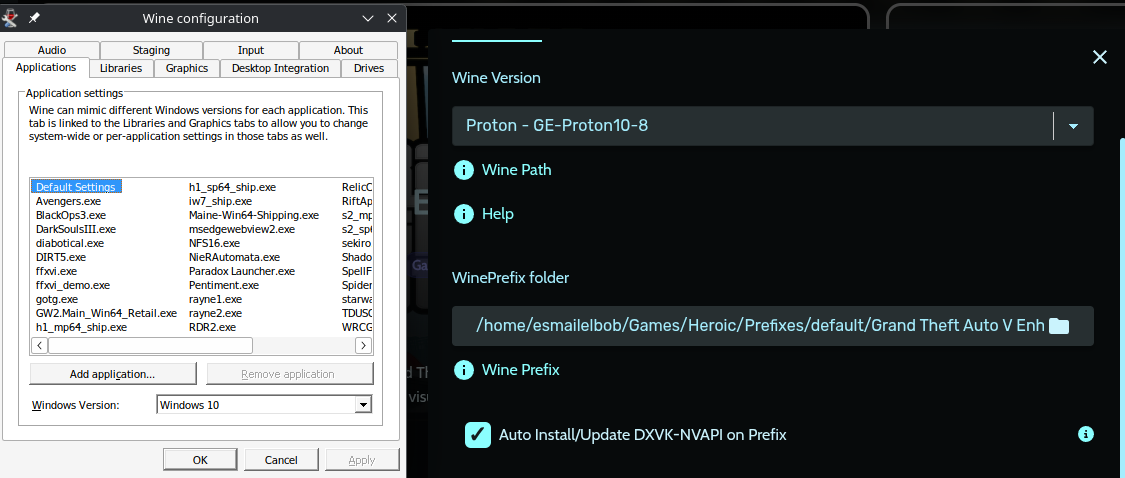Screen dimensions: 1125x478
Task: Select ffxvi.exe in the list
Action: (56, 271)
